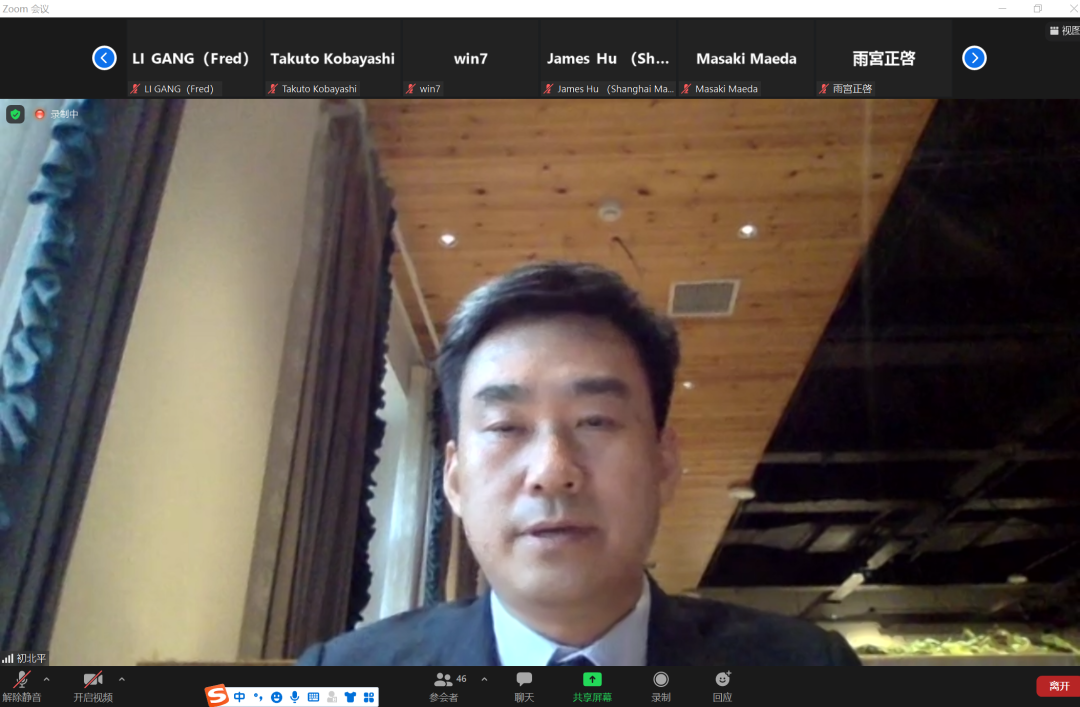The width and height of the screenshot is (1080, 707).
Task: Start recording with the 录制 icon
Action: pyautogui.click(x=661, y=680)
